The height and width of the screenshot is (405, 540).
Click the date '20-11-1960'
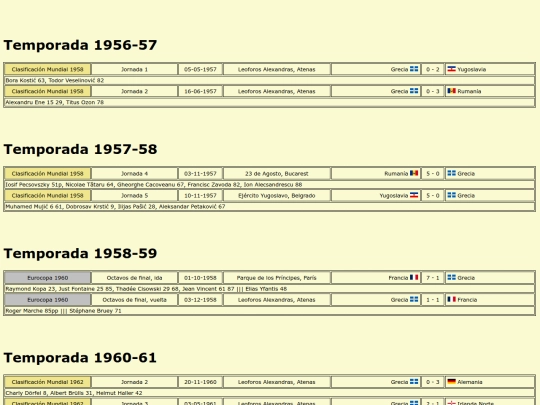coord(200,382)
